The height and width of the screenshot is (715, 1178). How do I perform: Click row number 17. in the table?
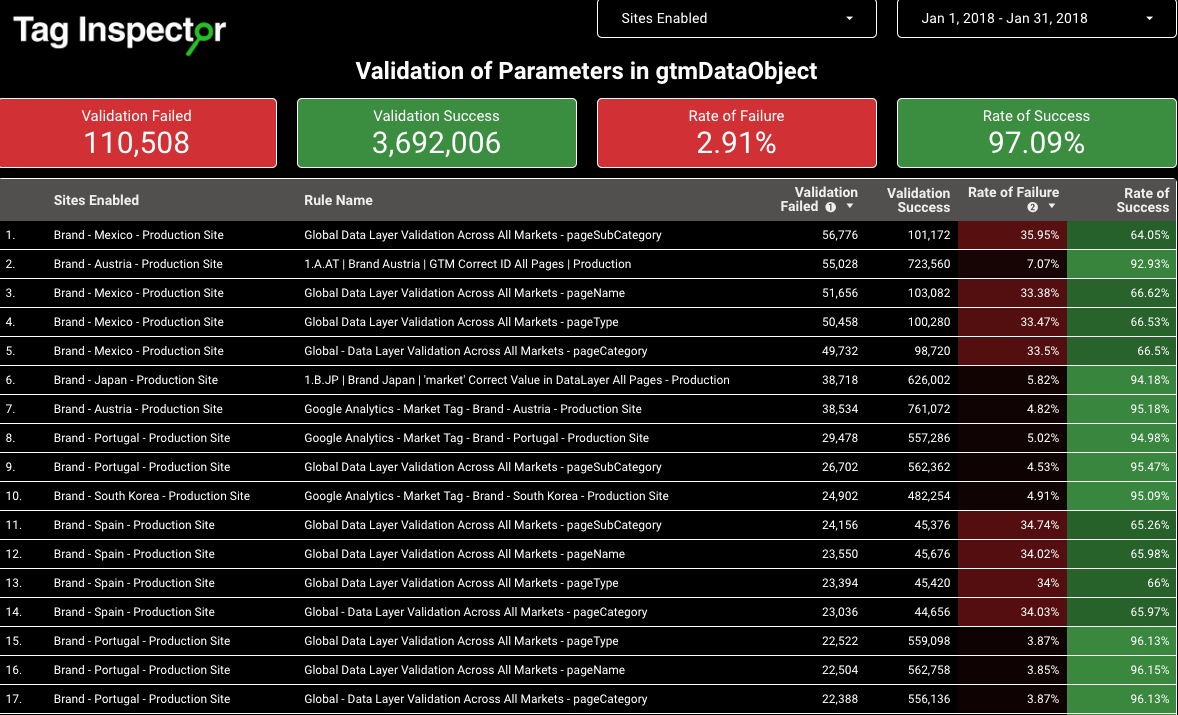(14, 698)
